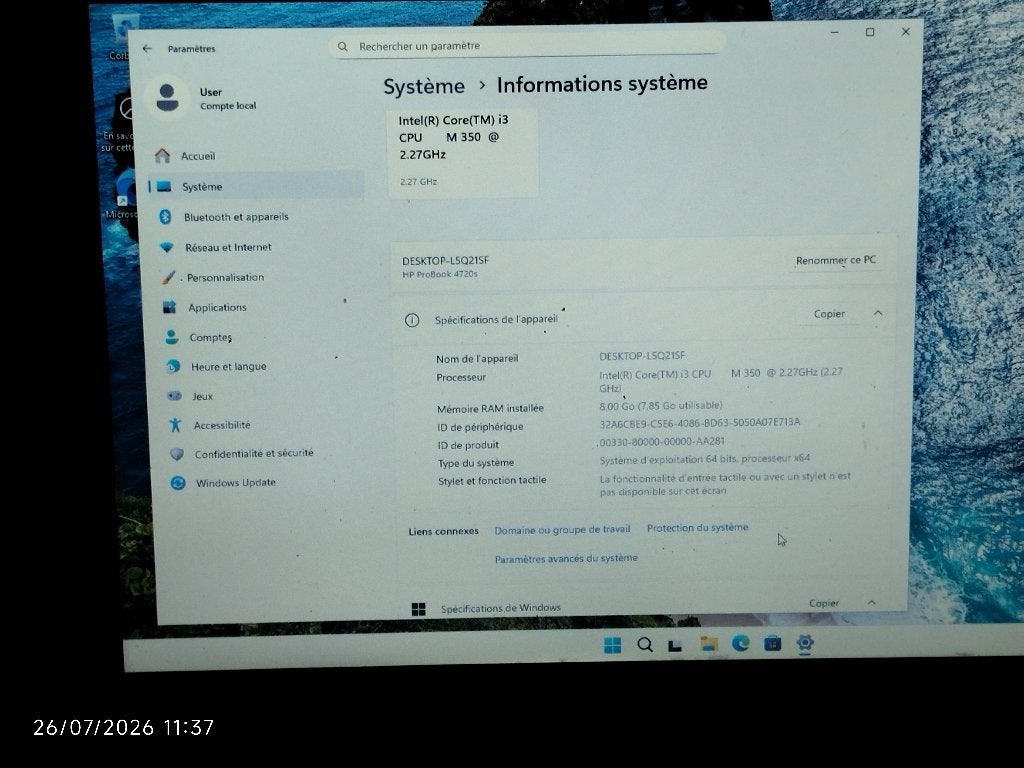Click Renommer ce PC button
The width and height of the screenshot is (1024, 768).
click(x=835, y=260)
